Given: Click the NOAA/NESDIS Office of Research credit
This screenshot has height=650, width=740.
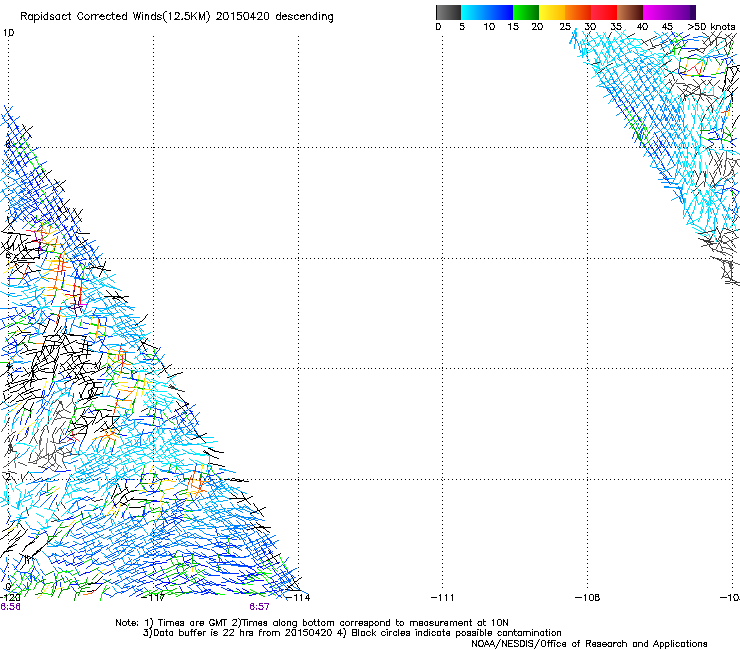Looking at the screenshot, I should coord(589,644).
